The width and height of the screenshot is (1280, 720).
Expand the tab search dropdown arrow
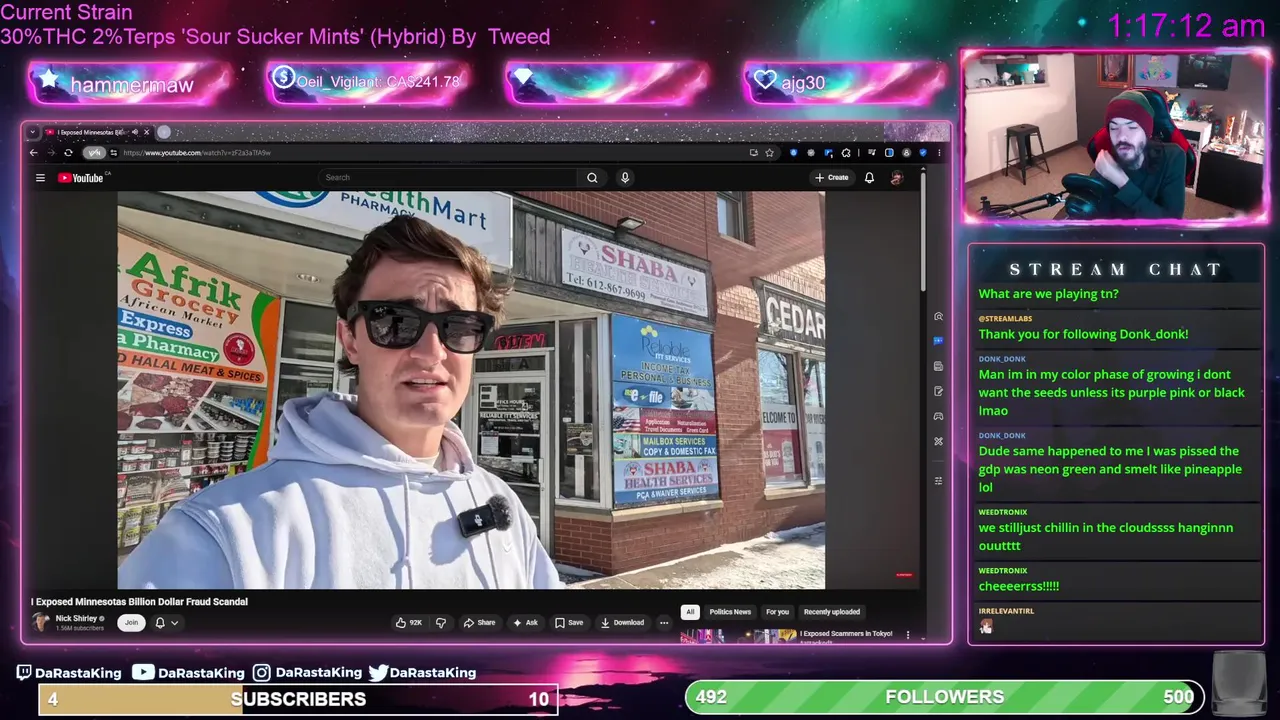pos(33,132)
